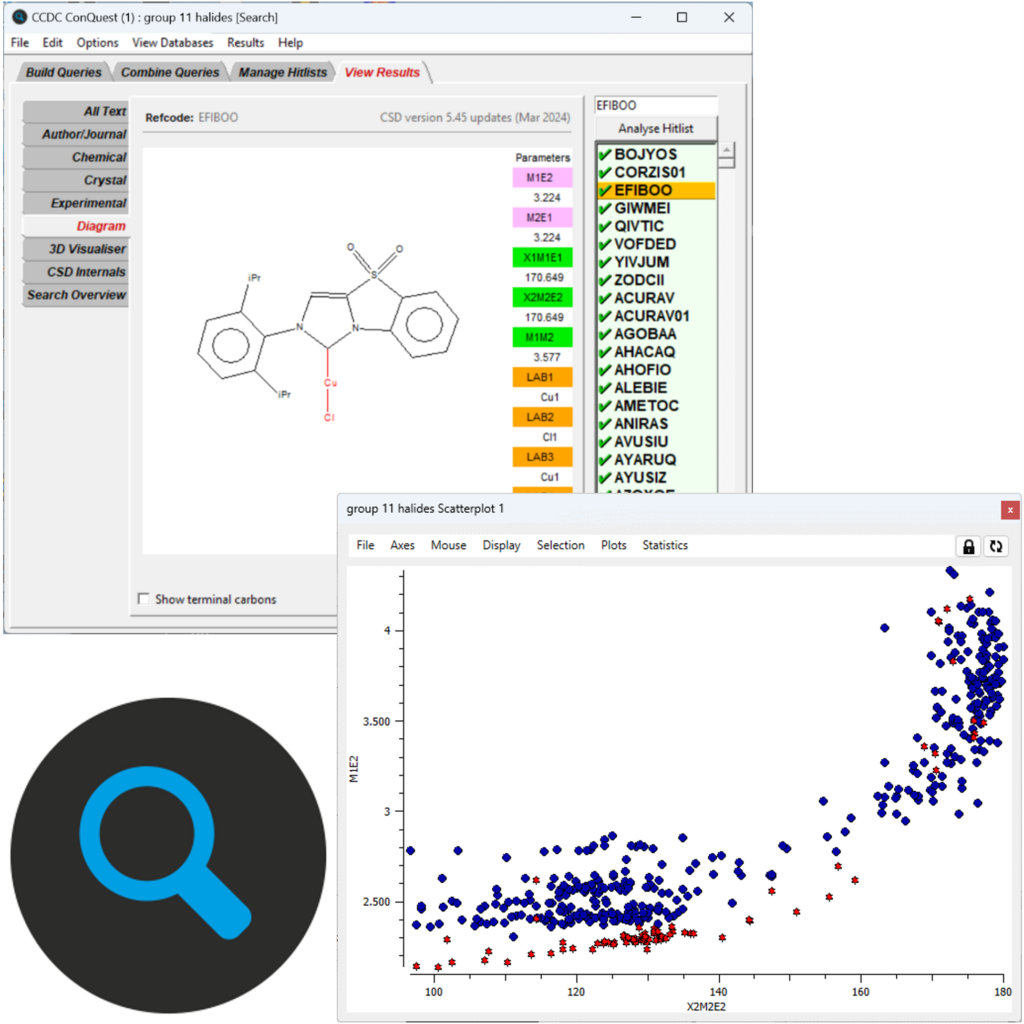Open the Axes menu in scatterplot
1024x1024 pixels.
(402, 545)
